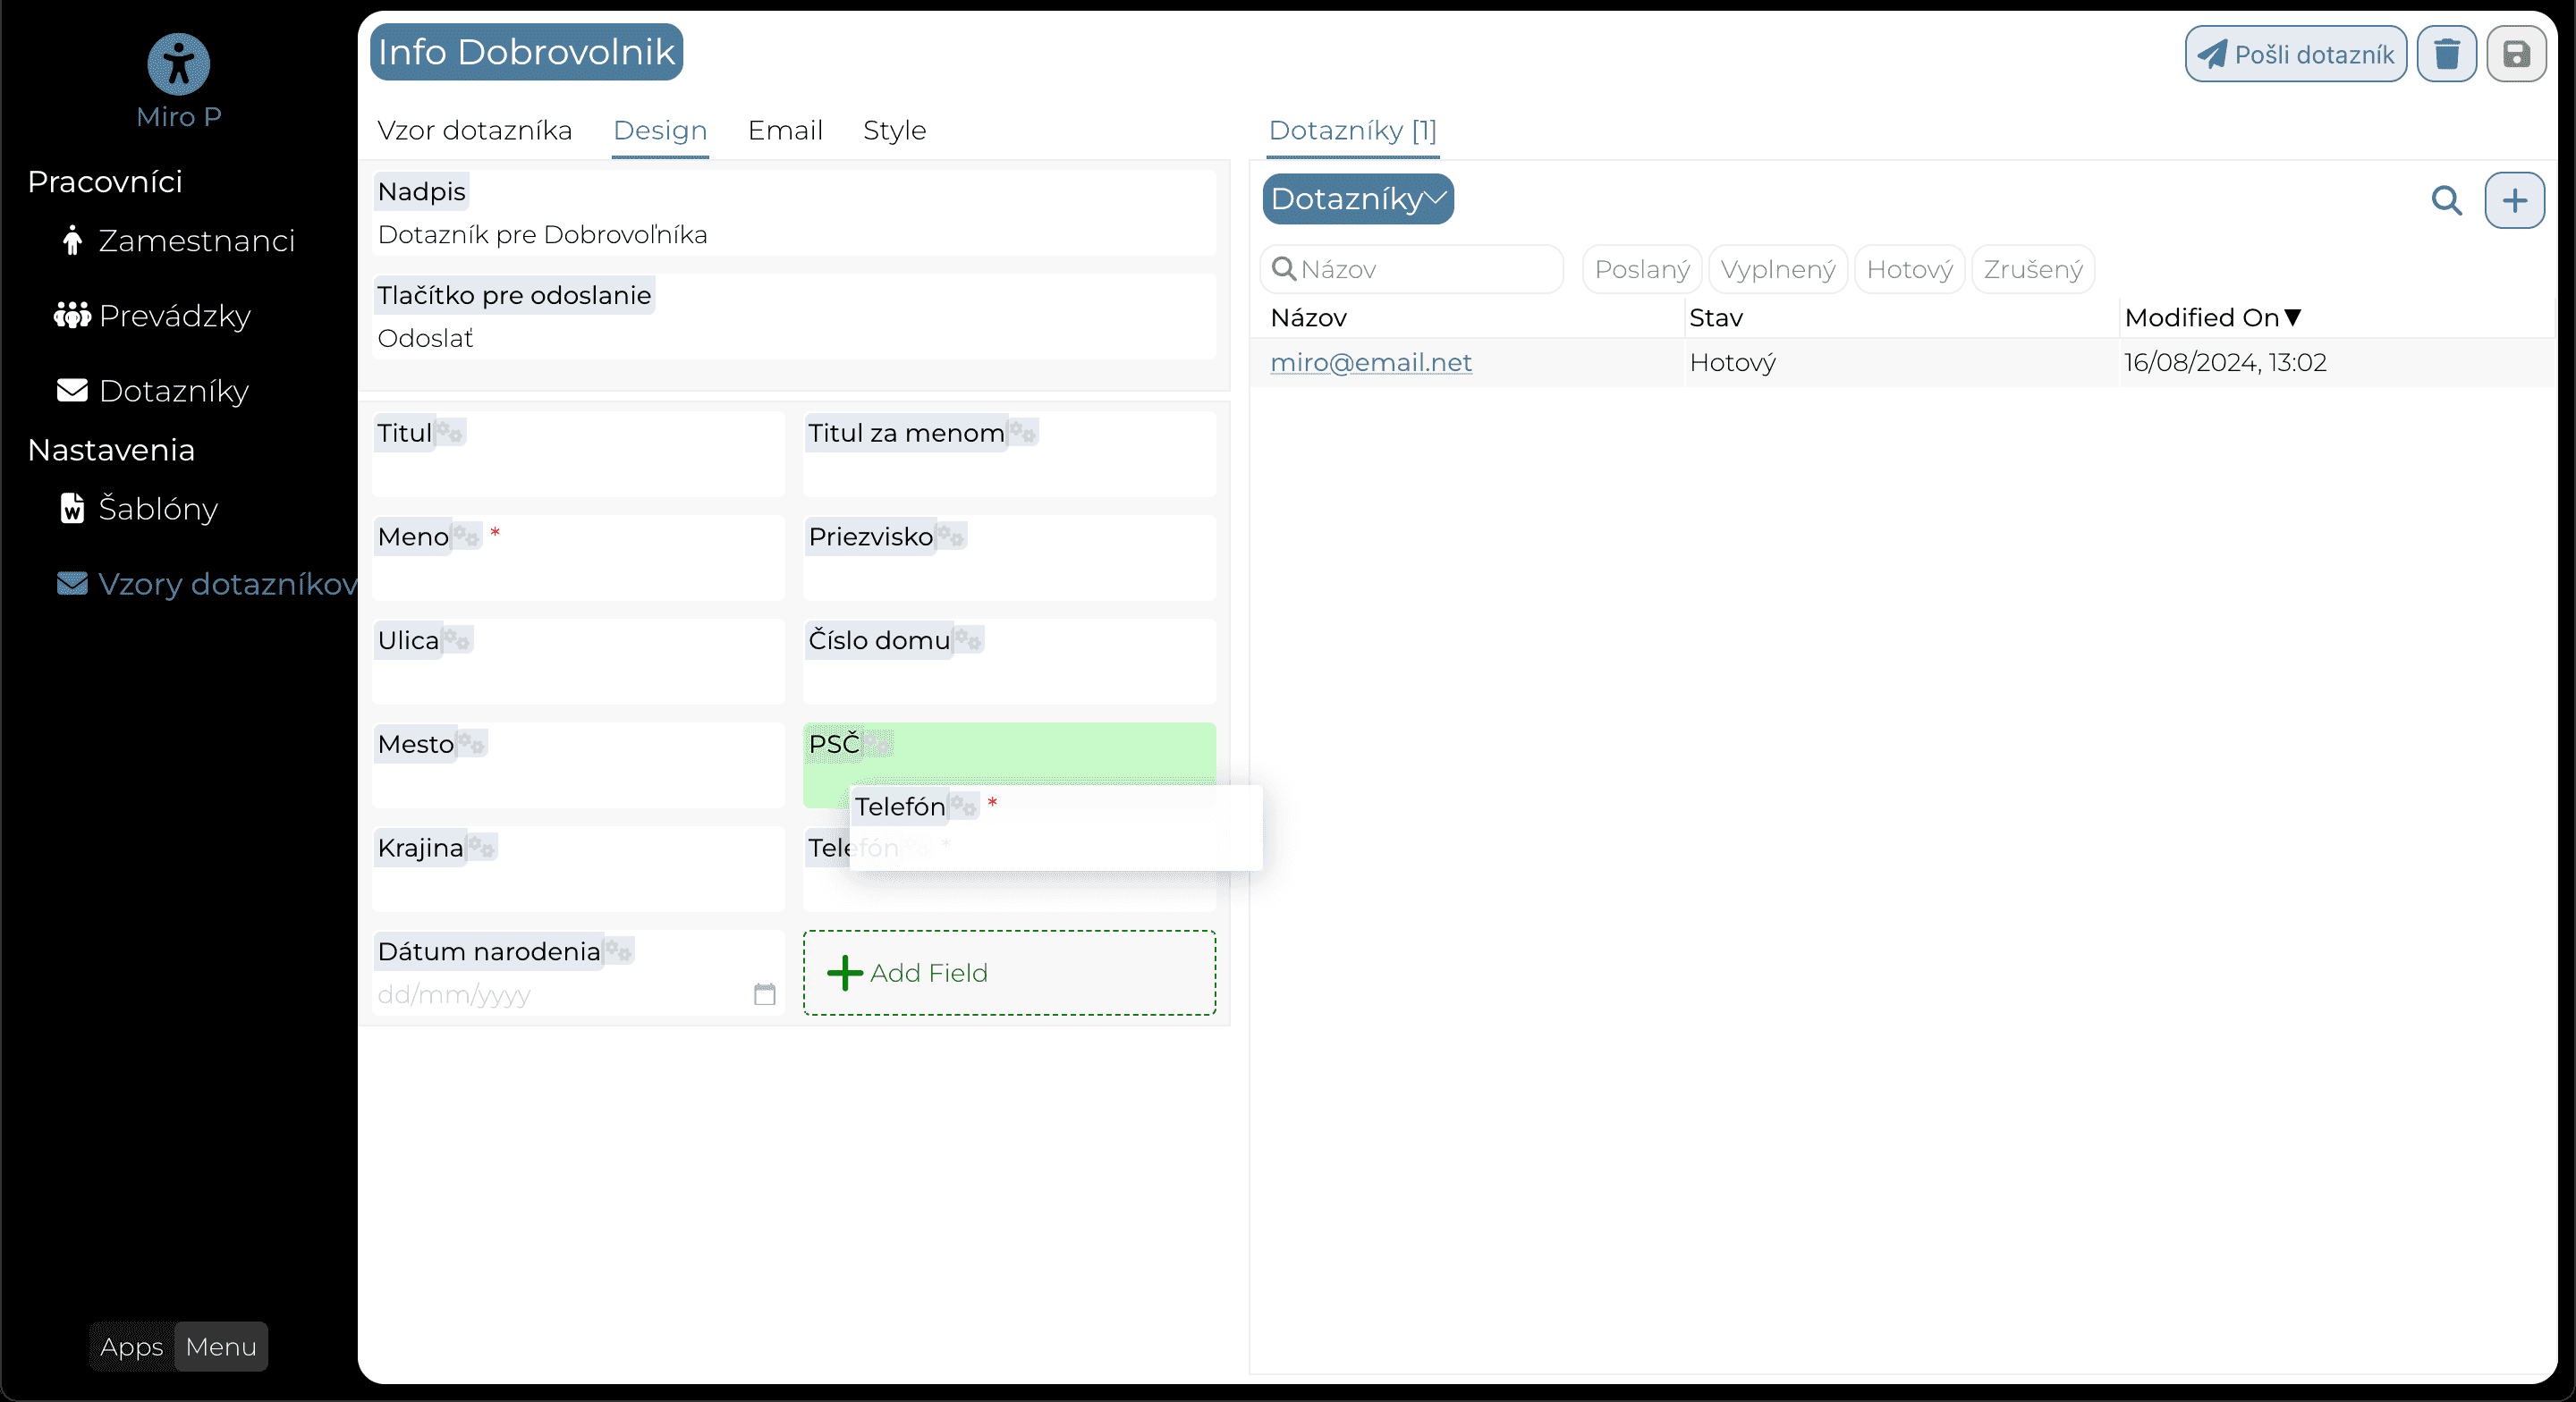Screen dimensions: 2576x1402
Task: Click the calendar icon in date field
Action: point(764,995)
